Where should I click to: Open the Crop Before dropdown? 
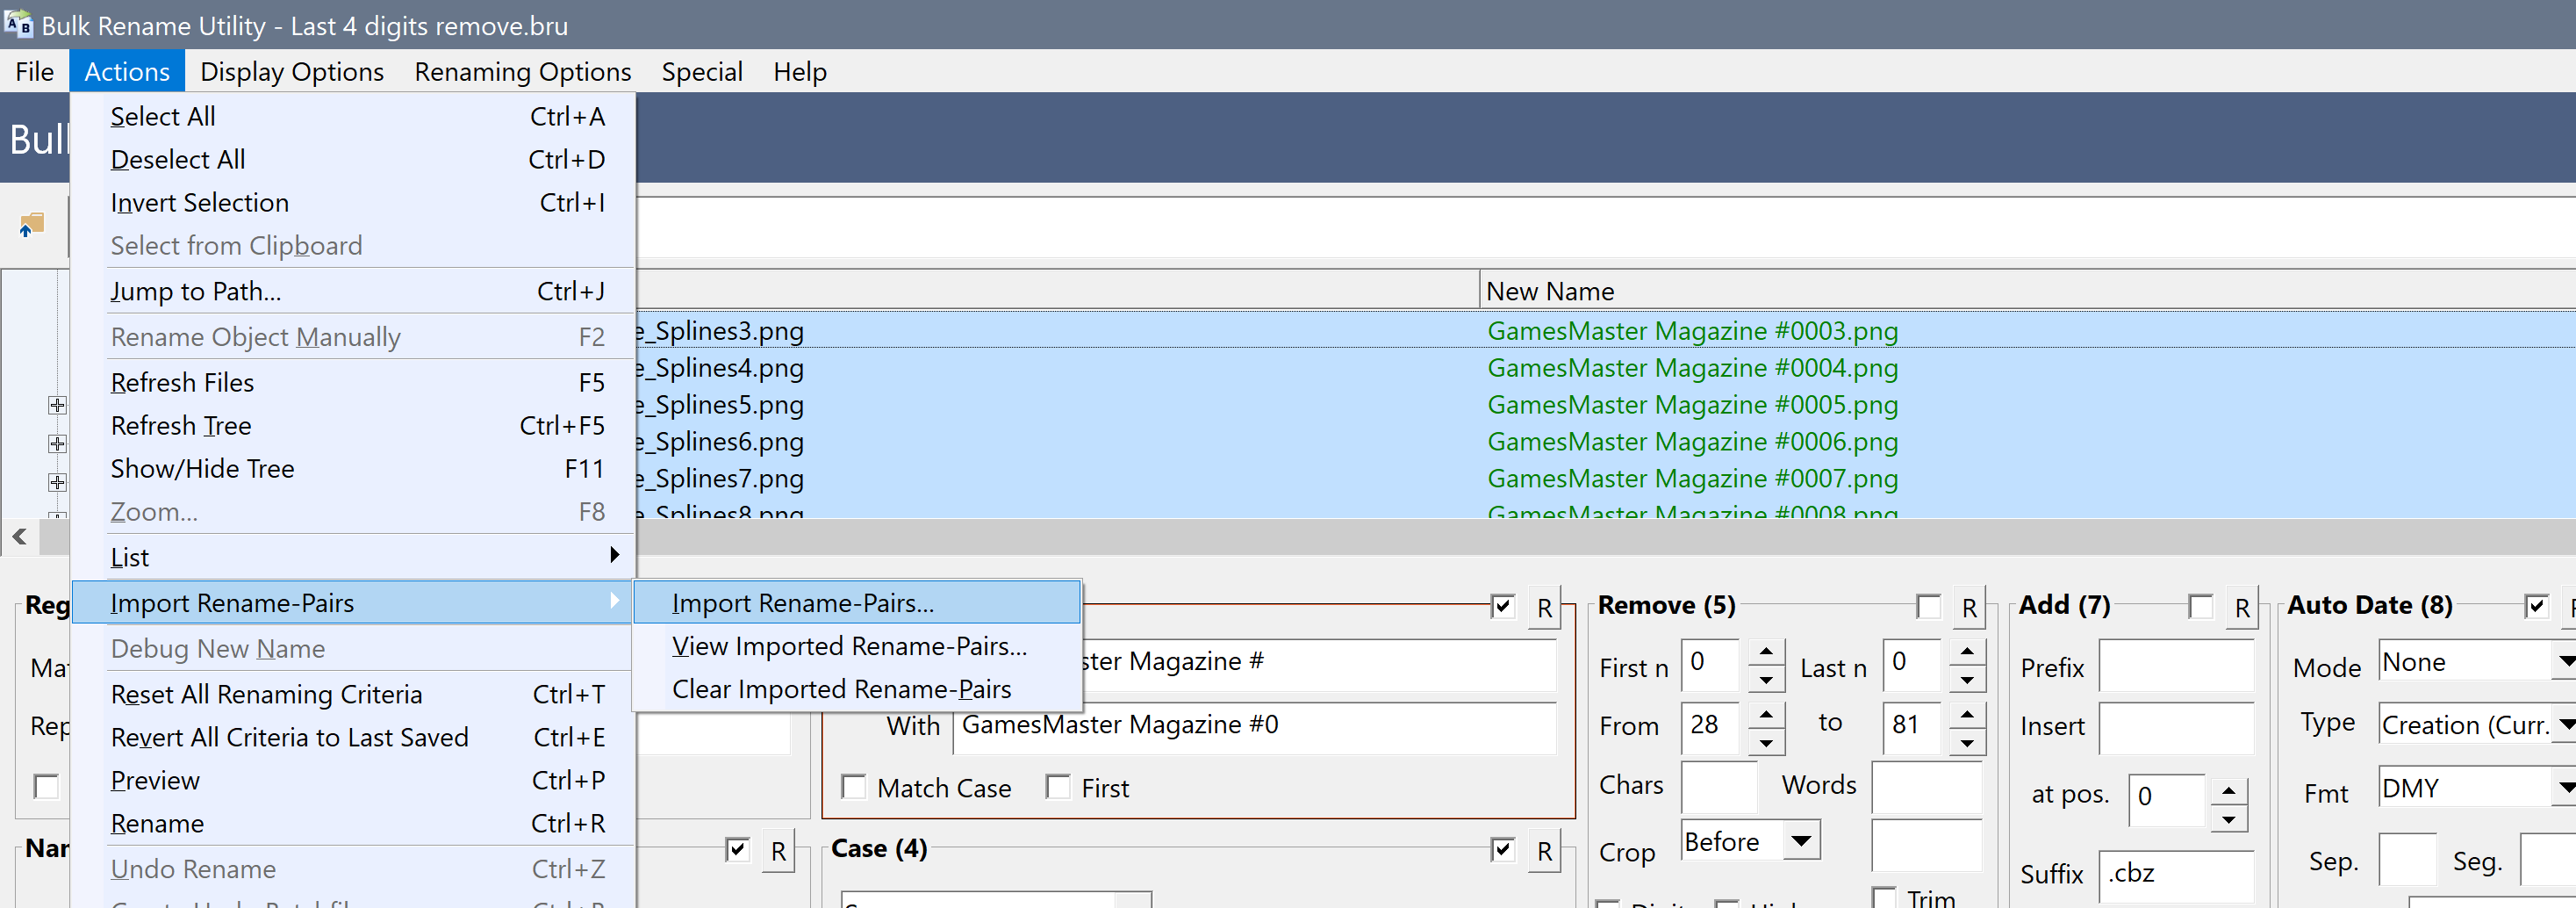pos(1801,840)
